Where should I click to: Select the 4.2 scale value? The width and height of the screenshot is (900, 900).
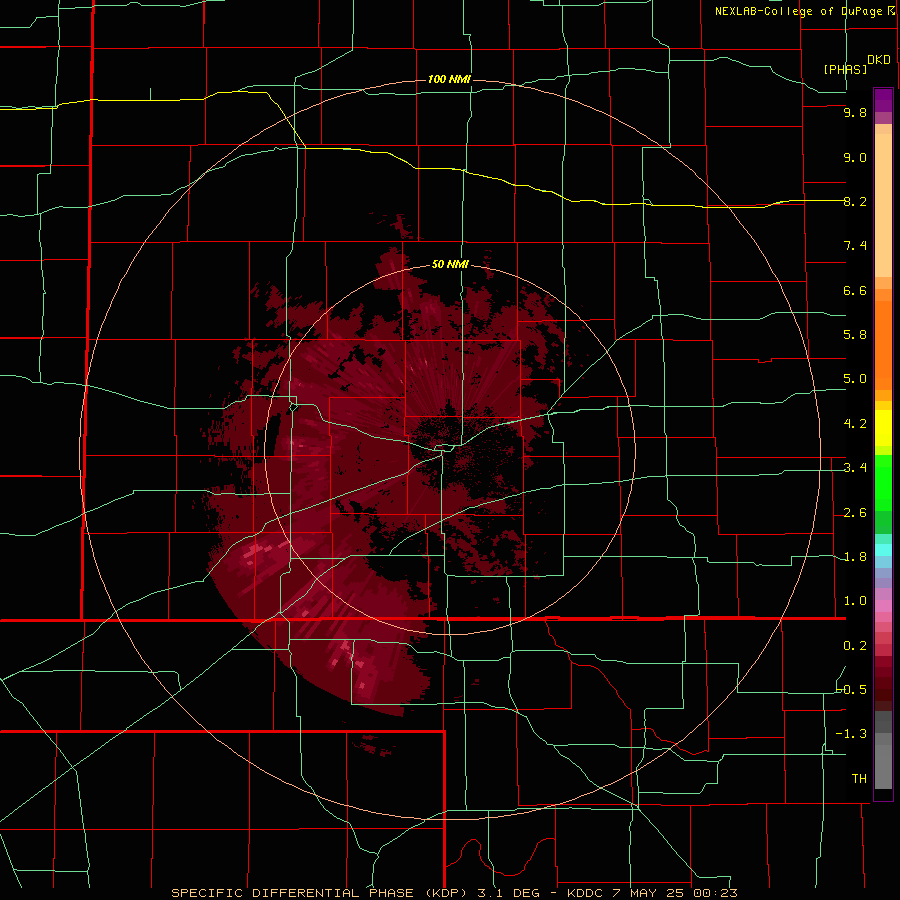[x=855, y=424]
